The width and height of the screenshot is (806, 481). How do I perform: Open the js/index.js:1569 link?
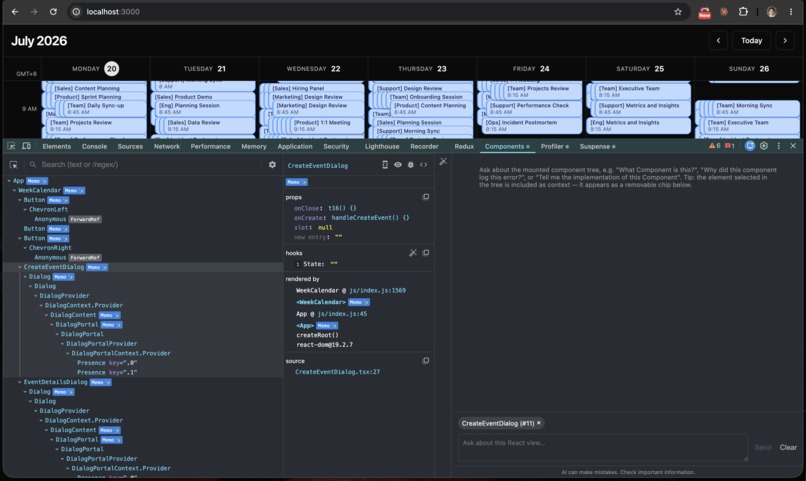(x=377, y=291)
